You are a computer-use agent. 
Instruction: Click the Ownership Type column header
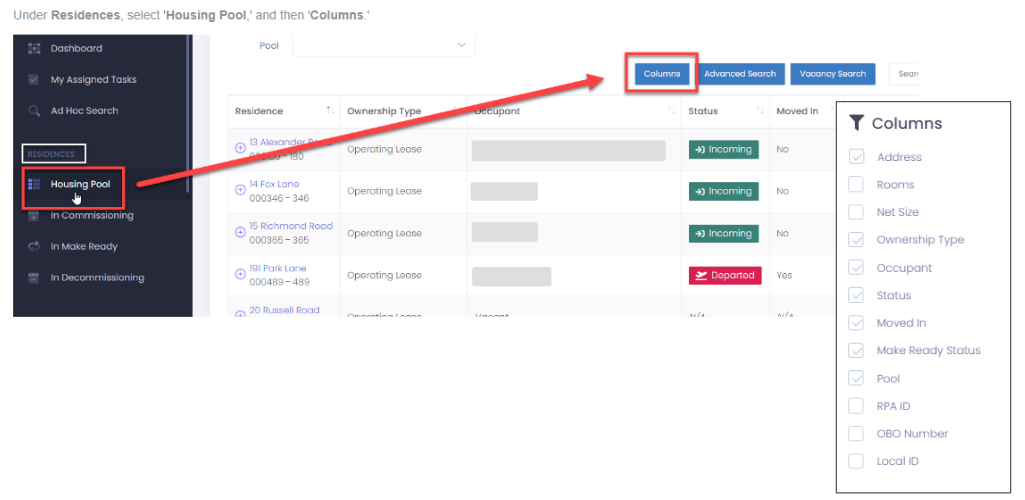pos(384,111)
